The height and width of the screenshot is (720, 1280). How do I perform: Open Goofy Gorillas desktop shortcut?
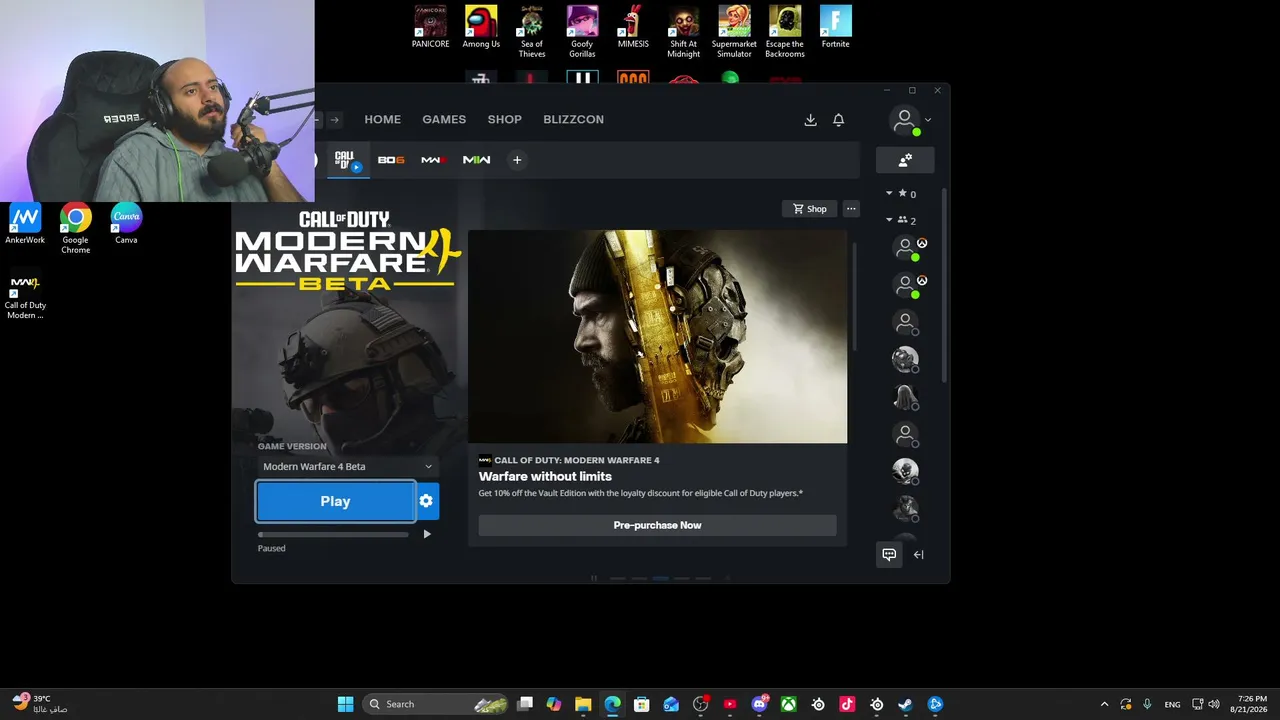click(582, 32)
